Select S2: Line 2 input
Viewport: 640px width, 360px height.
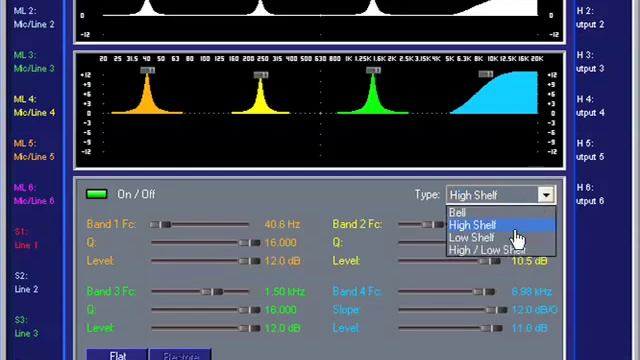click(x=26, y=282)
